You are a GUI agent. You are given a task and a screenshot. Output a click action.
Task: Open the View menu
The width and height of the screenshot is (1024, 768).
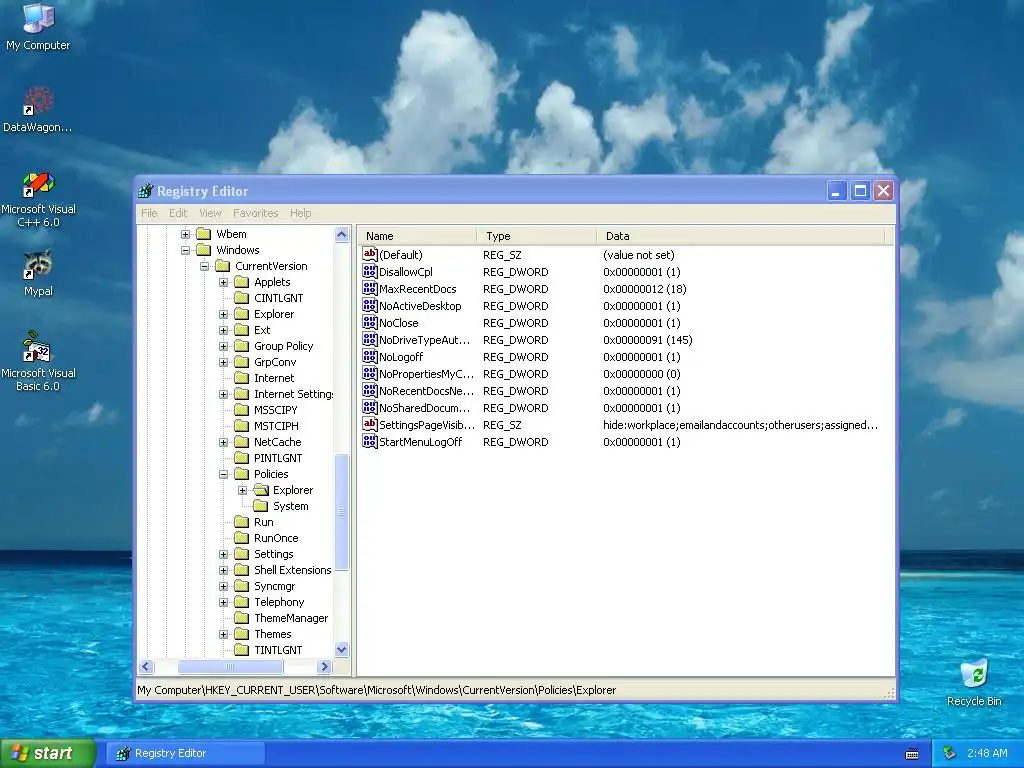point(210,213)
